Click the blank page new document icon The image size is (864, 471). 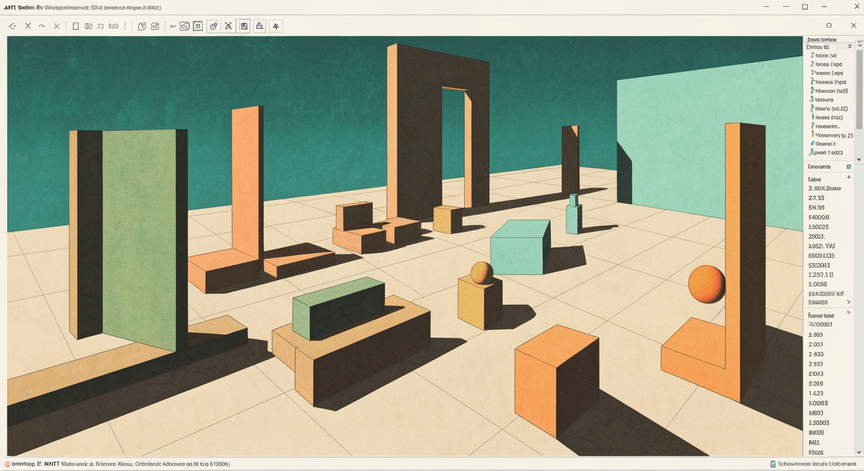point(75,26)
